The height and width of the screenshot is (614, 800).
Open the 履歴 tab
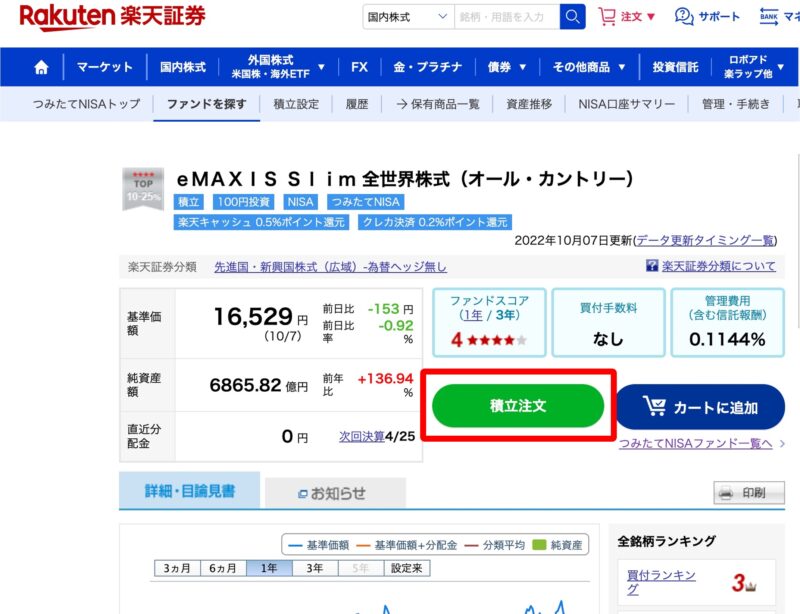click(357, 104)
